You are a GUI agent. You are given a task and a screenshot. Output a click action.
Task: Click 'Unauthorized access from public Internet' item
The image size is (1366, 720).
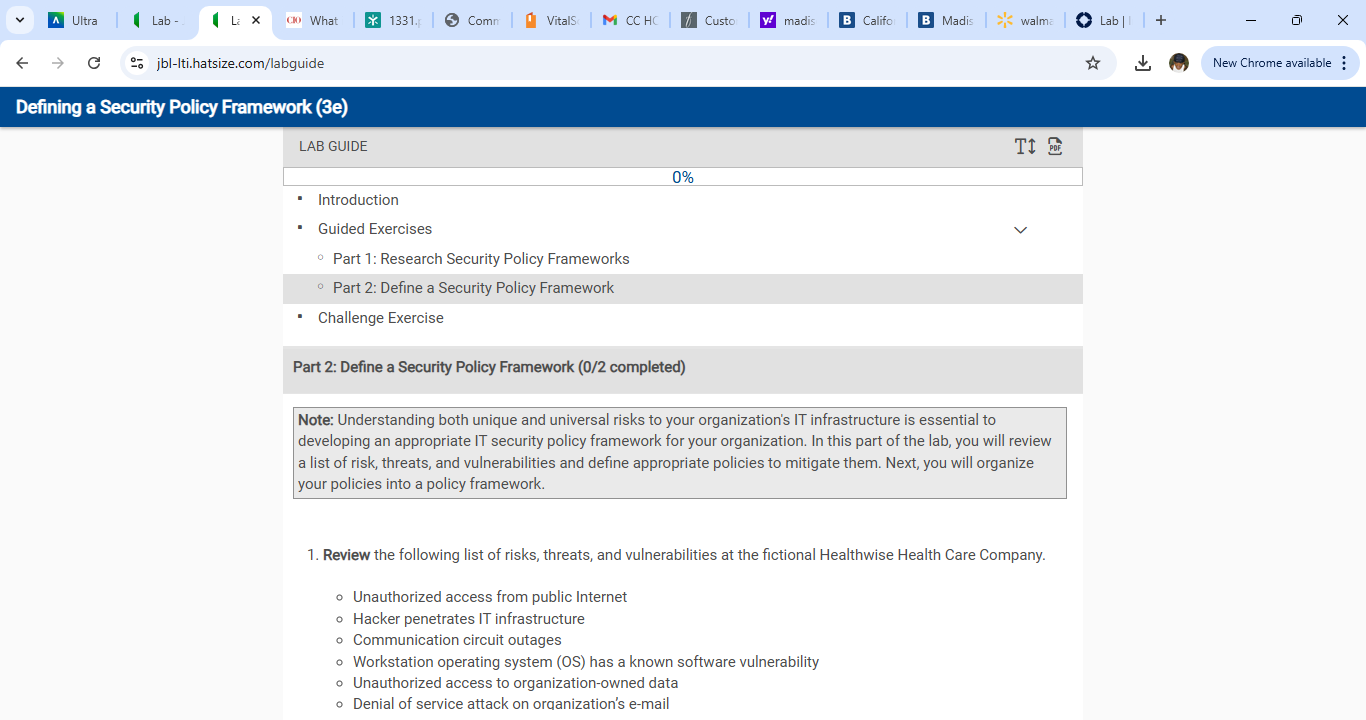[x=490, y=597]
